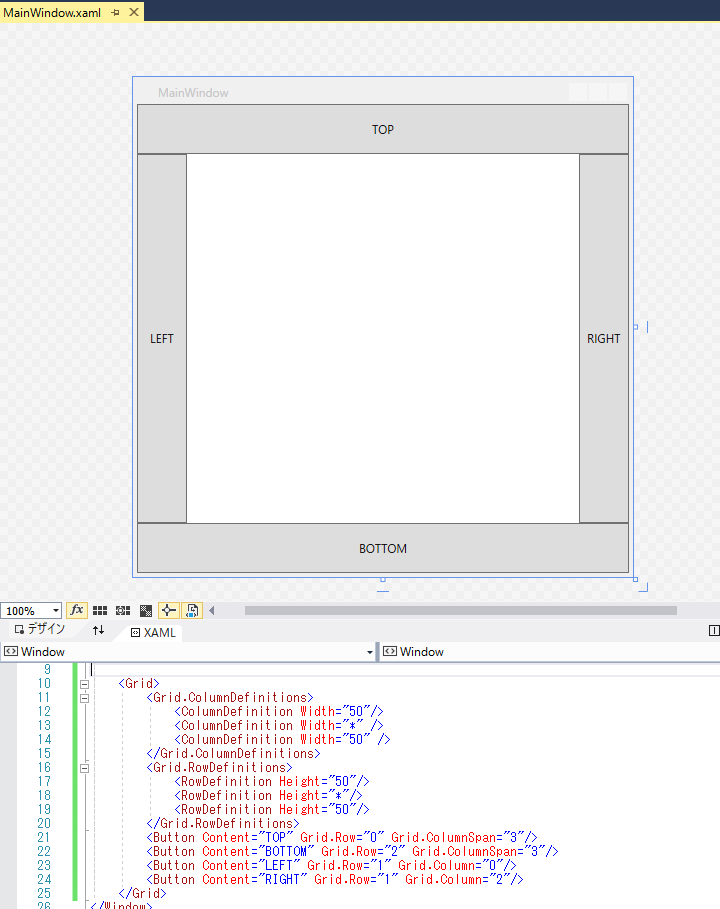Open the right Window member dropdown
The height and width of the screenshot is (909, 720).
(550, 652)
